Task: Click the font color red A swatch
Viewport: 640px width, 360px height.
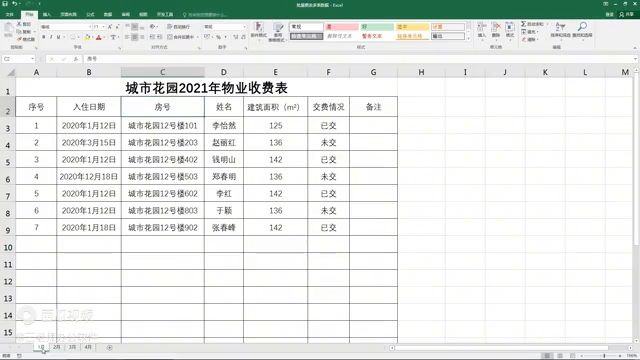Action: (x=98, y=37)
